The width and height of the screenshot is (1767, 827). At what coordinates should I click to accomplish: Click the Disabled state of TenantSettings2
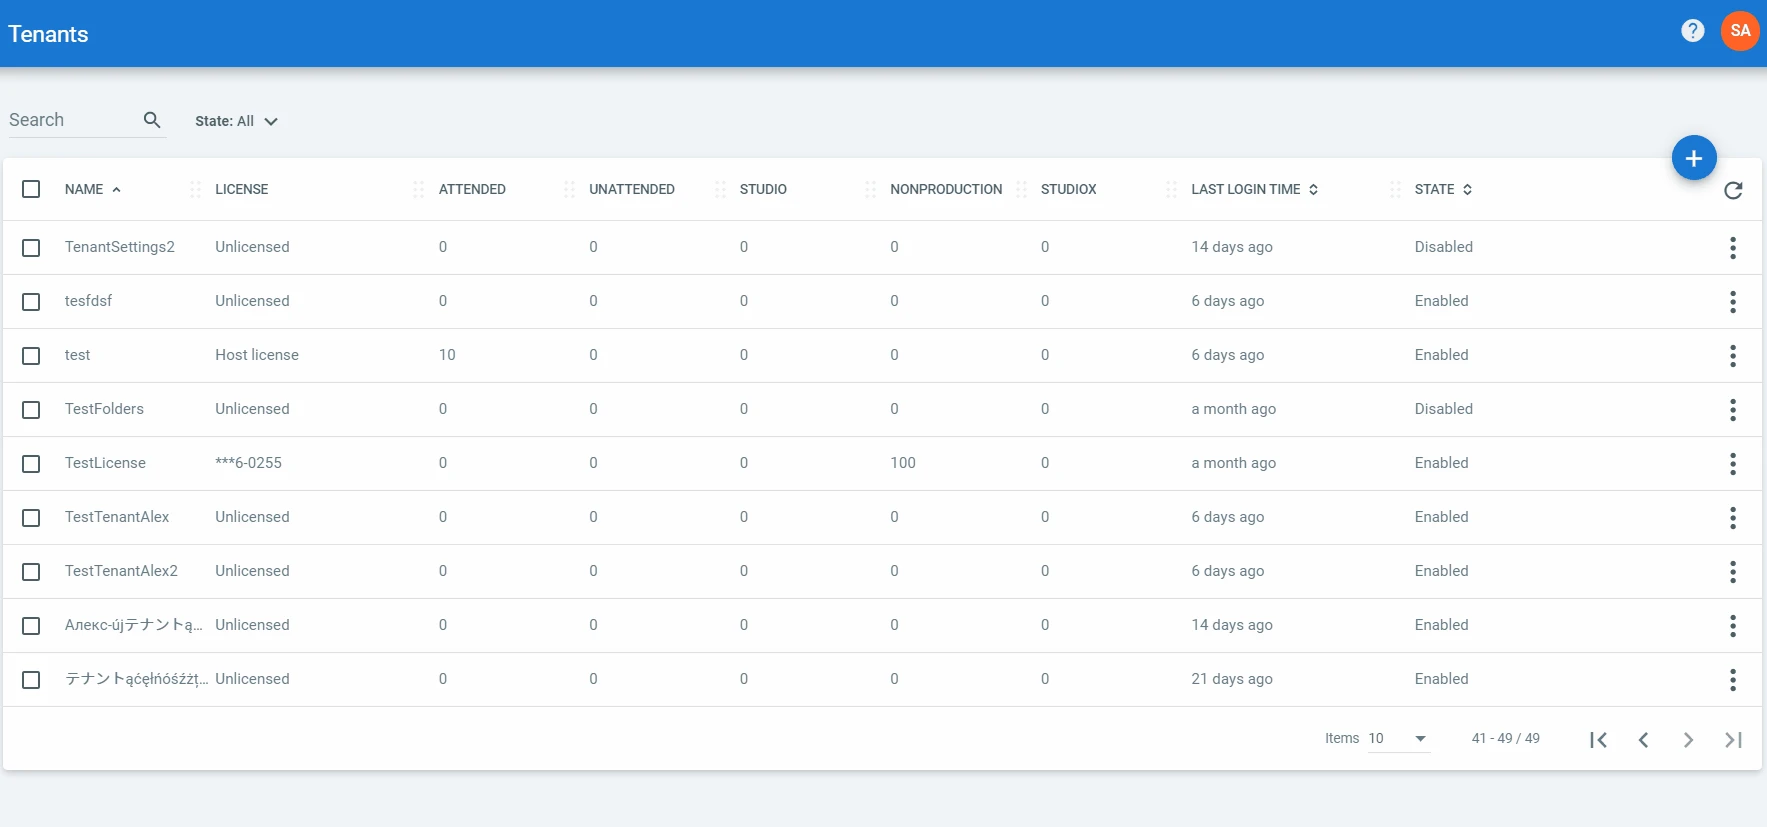[x=1444, y=247]
